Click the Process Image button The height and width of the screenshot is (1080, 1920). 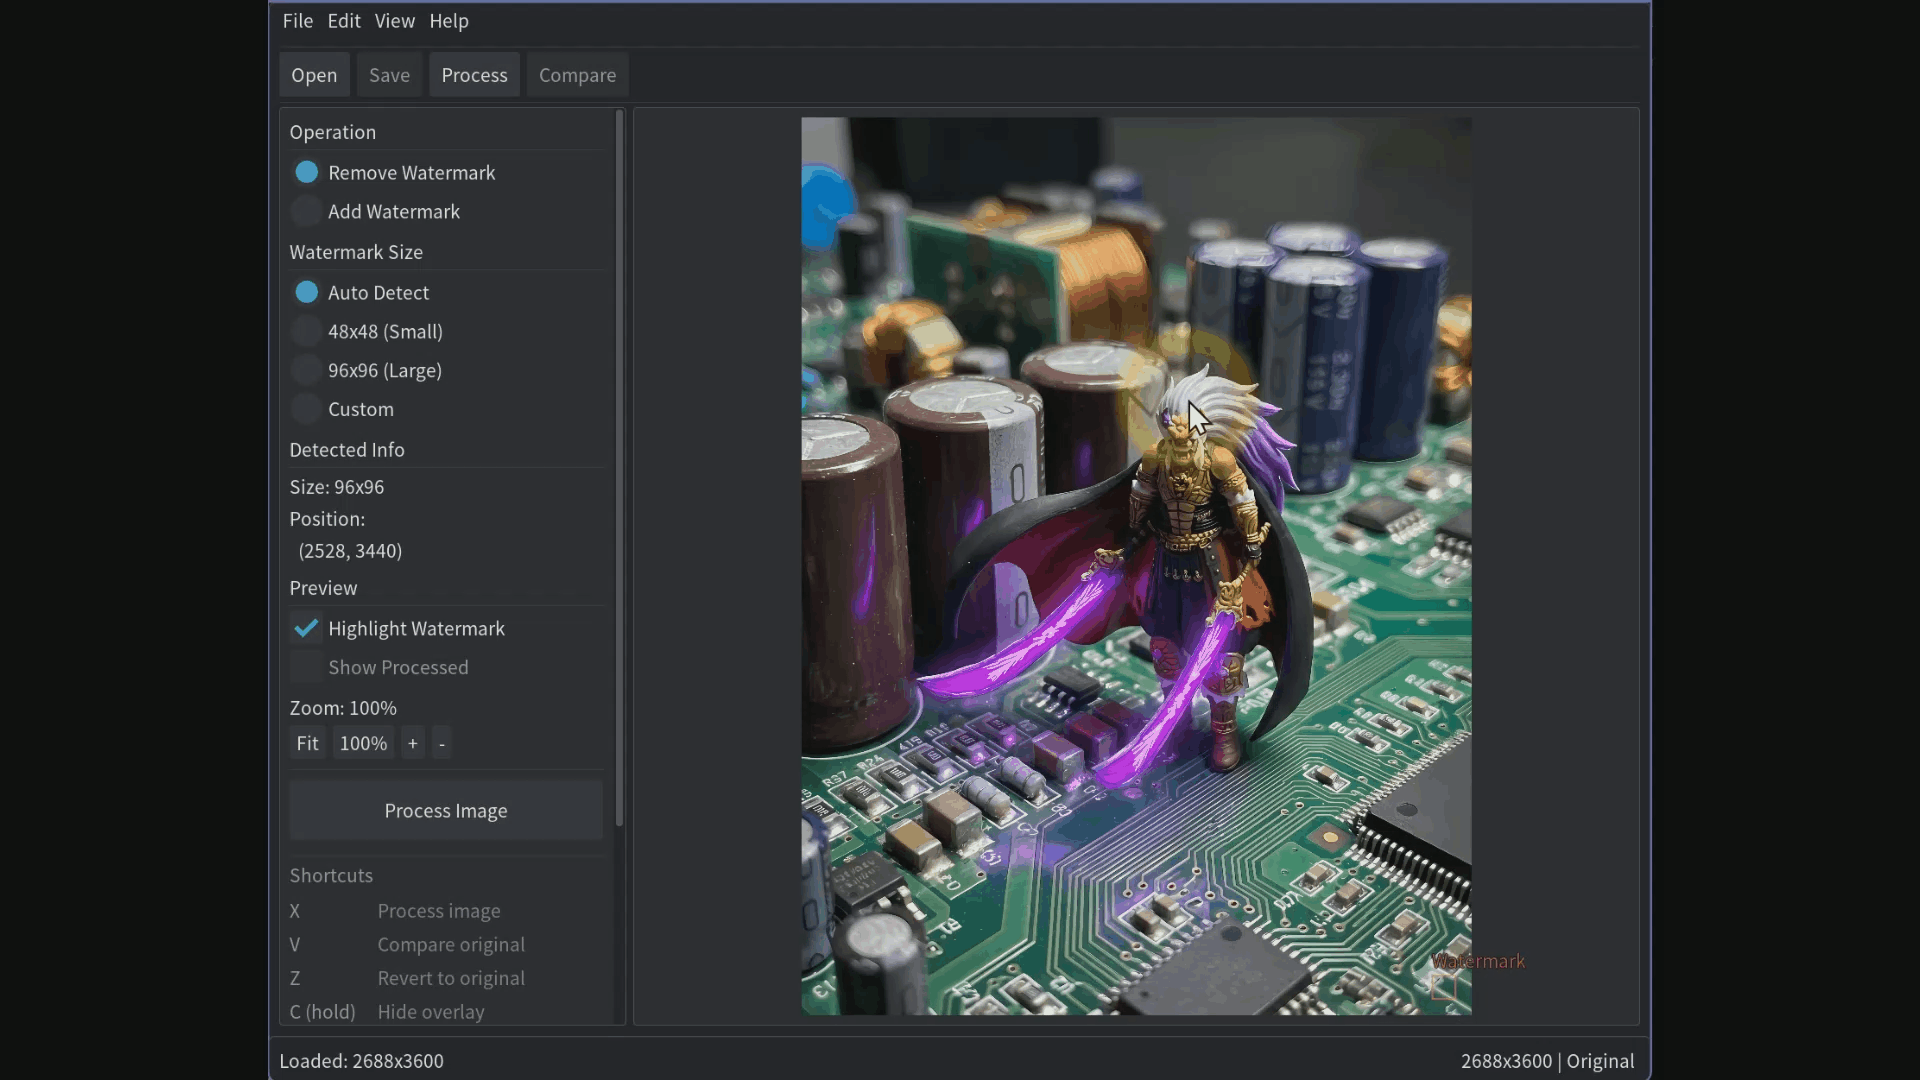pyautogui.click(x=445, y=811)
